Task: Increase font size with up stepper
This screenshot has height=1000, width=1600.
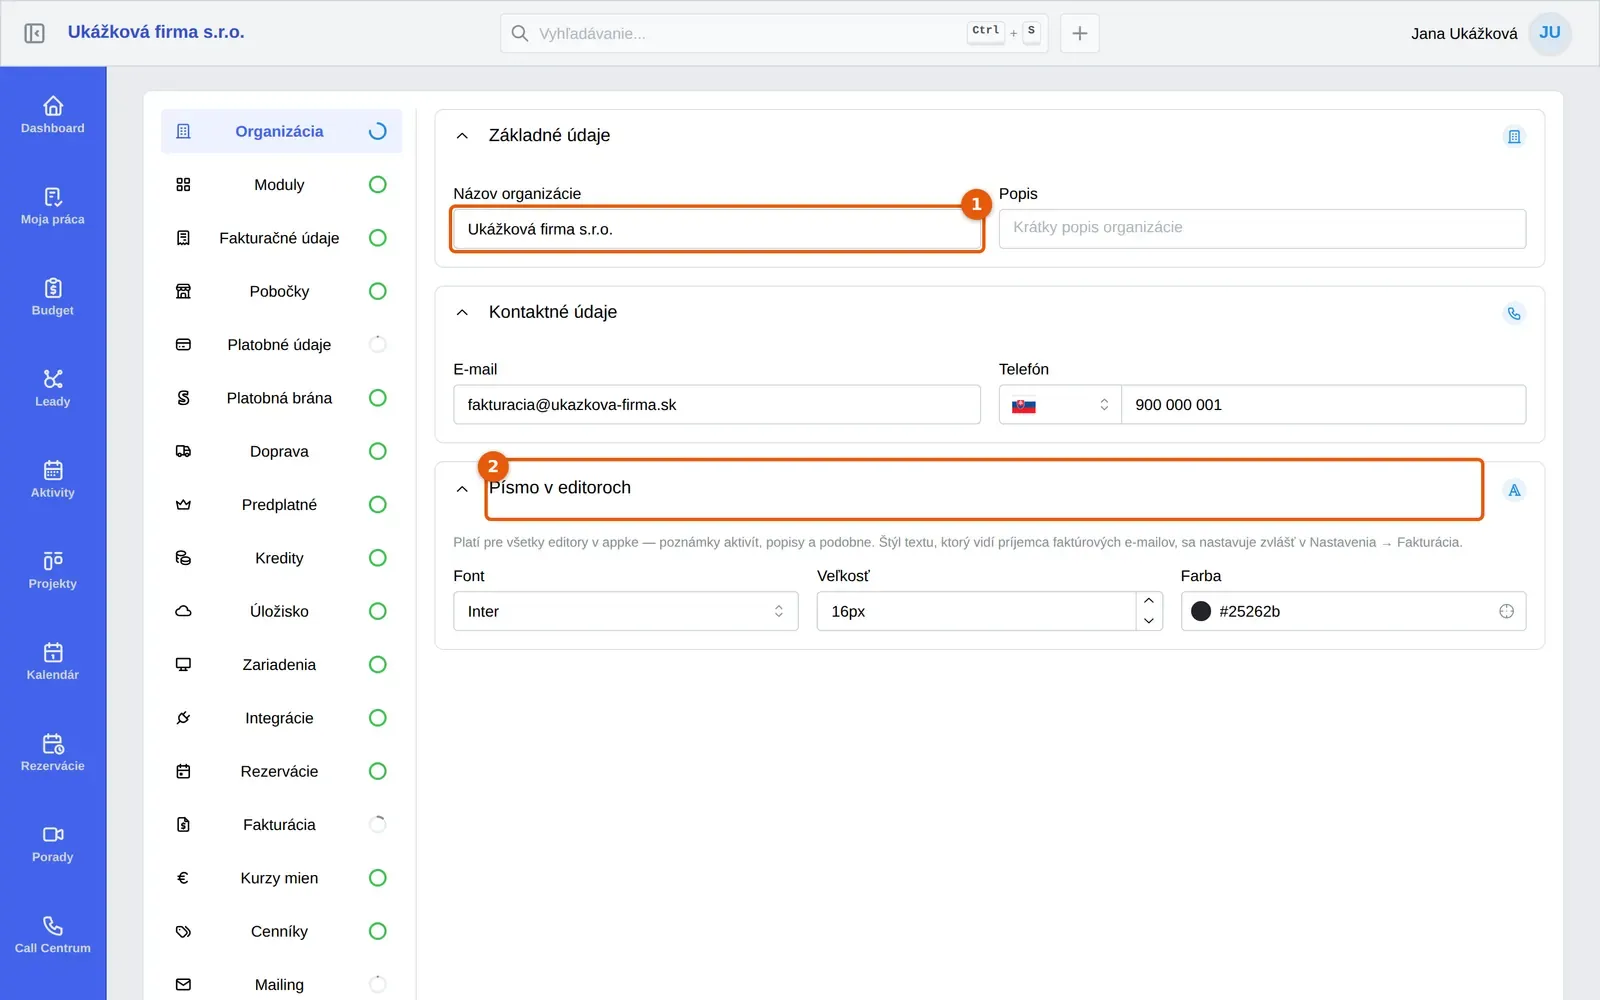Action: pos(1149,601)
